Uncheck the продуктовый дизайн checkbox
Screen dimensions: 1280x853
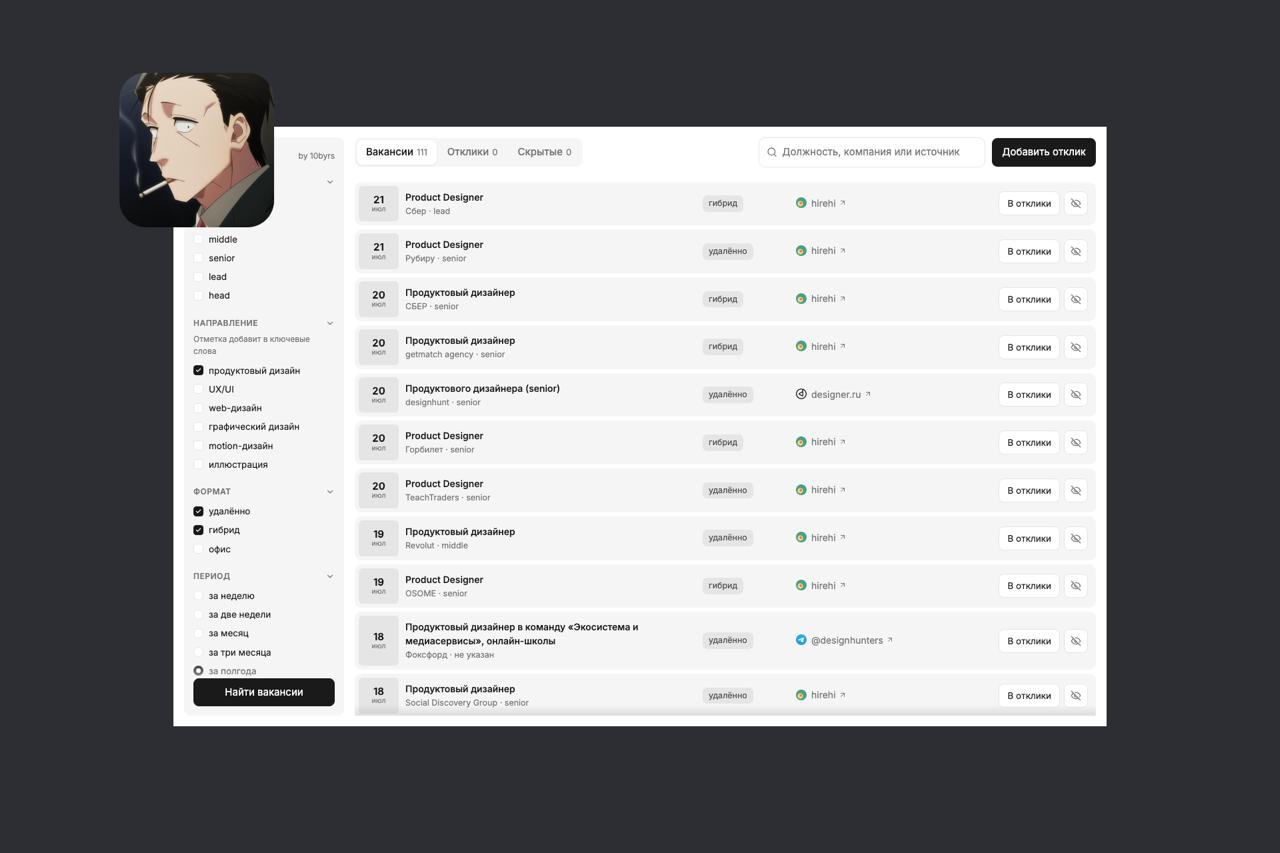[198, 371]
